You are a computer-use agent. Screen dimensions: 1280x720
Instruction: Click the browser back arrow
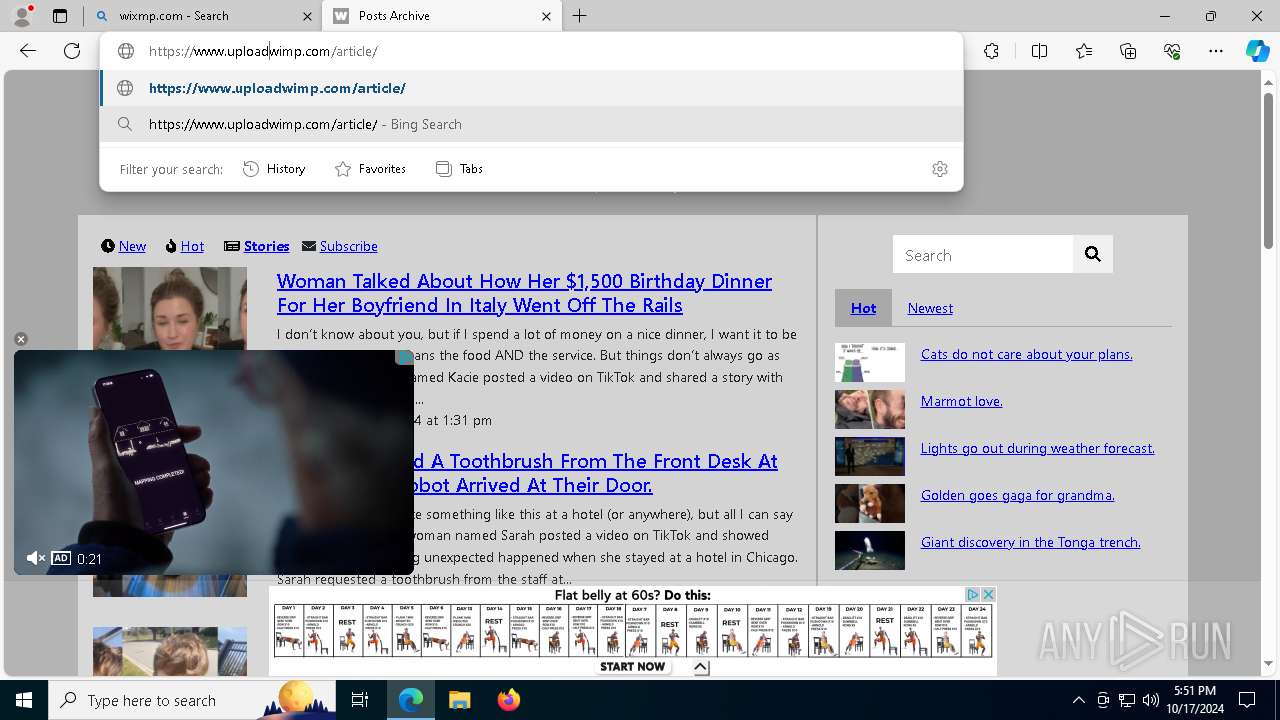click(28, 51)
